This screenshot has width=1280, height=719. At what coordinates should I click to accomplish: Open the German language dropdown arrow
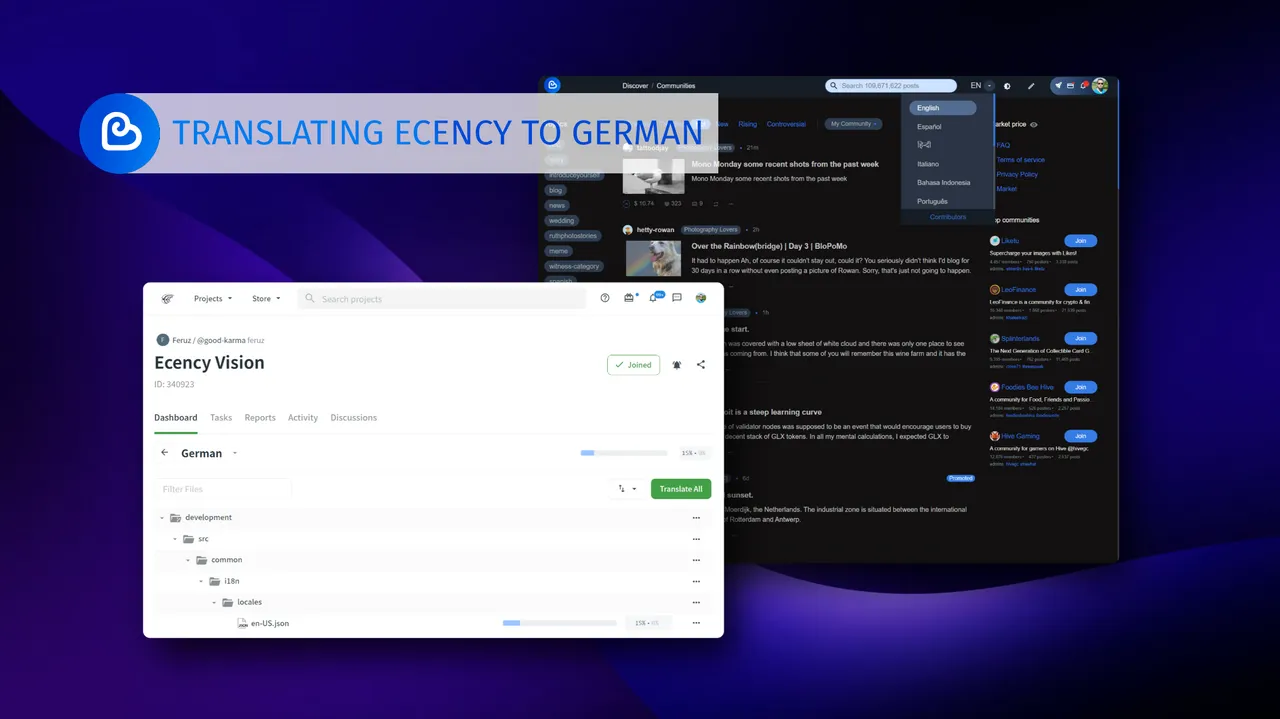coord(235,453)
